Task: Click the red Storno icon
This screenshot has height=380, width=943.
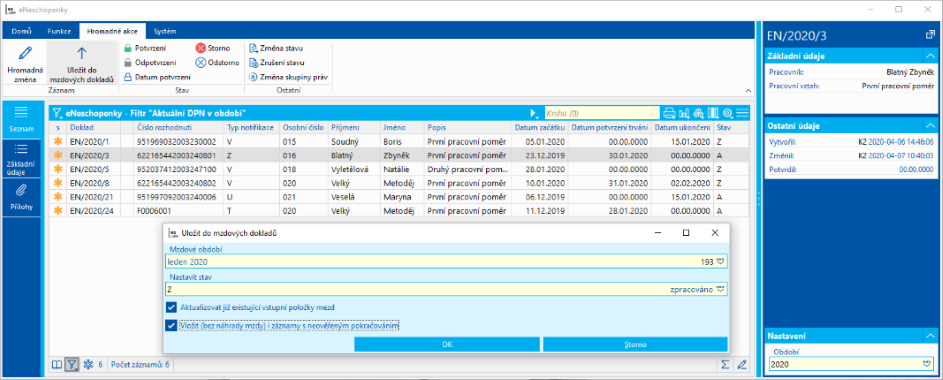Action: click(201, 48)
